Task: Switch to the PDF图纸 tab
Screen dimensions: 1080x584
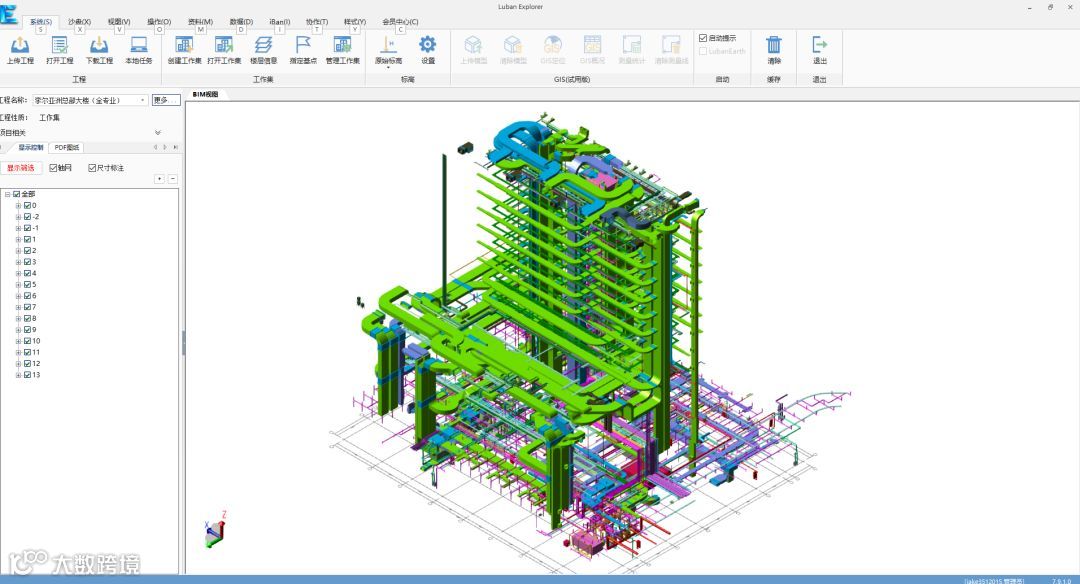Action: coord(67,147)
